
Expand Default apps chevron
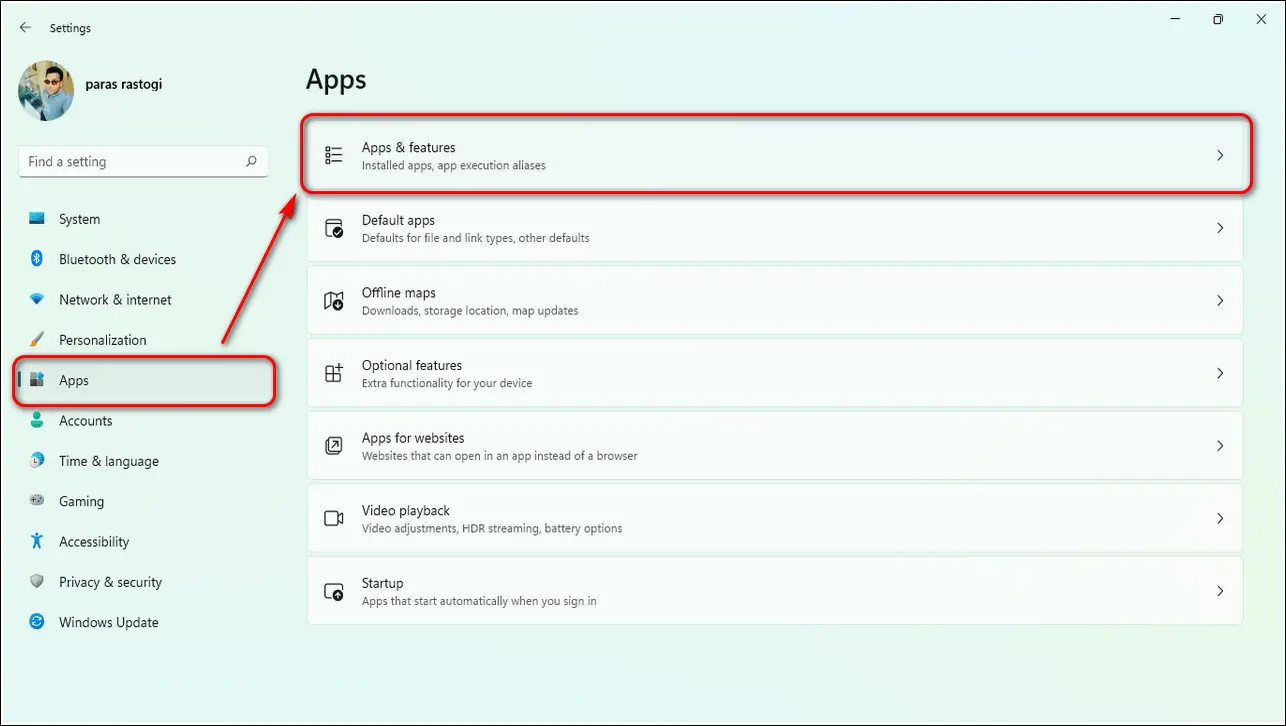pyautogui.click(x=1220, y=228)
